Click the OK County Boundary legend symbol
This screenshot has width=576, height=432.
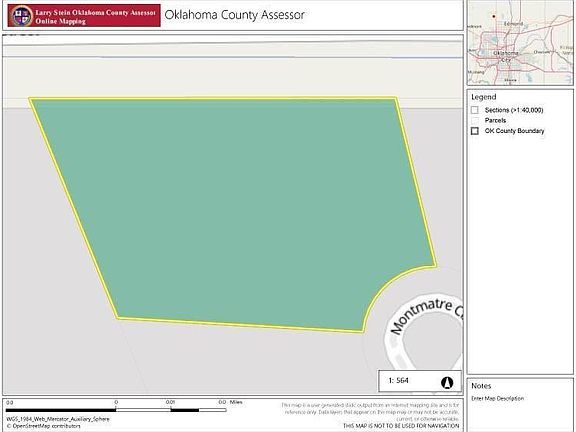tap(475, 131)
